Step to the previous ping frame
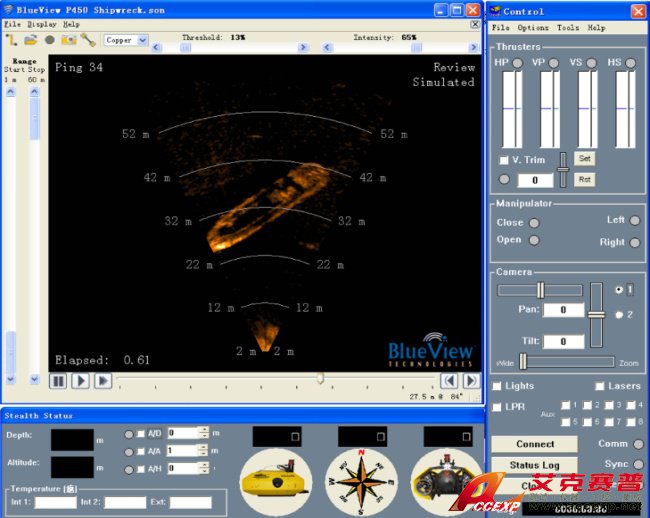The image size is (650, 518). (450, 380)
